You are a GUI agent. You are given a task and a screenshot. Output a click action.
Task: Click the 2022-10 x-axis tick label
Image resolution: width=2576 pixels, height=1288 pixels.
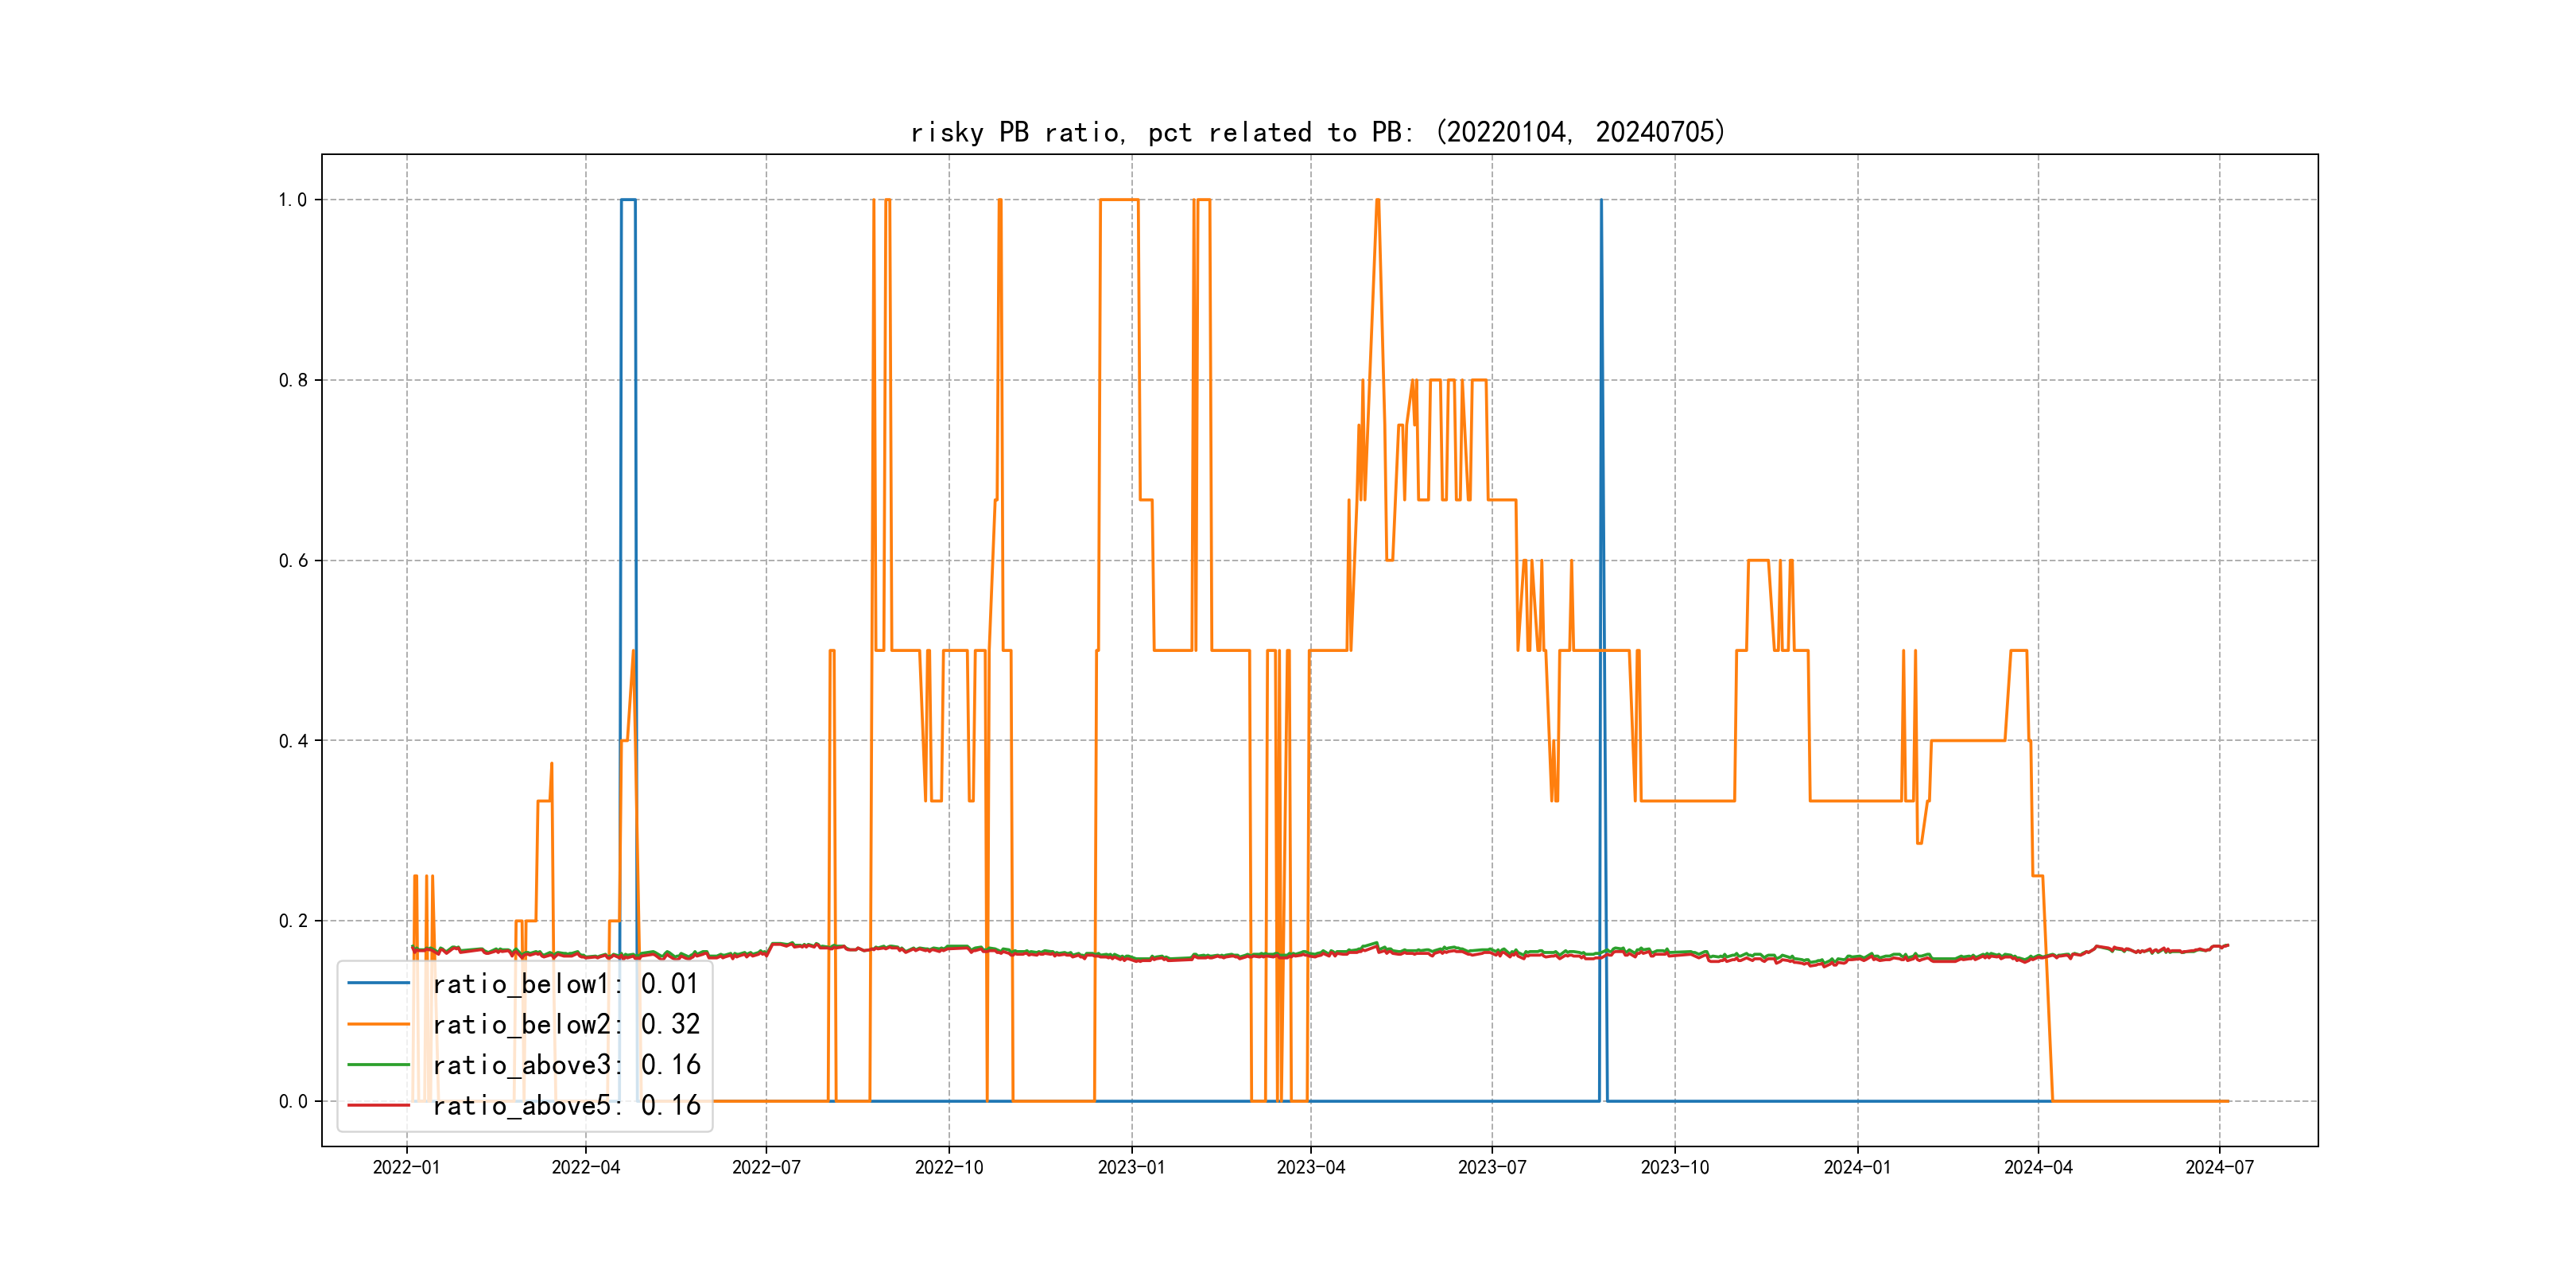coord(949,1168)
